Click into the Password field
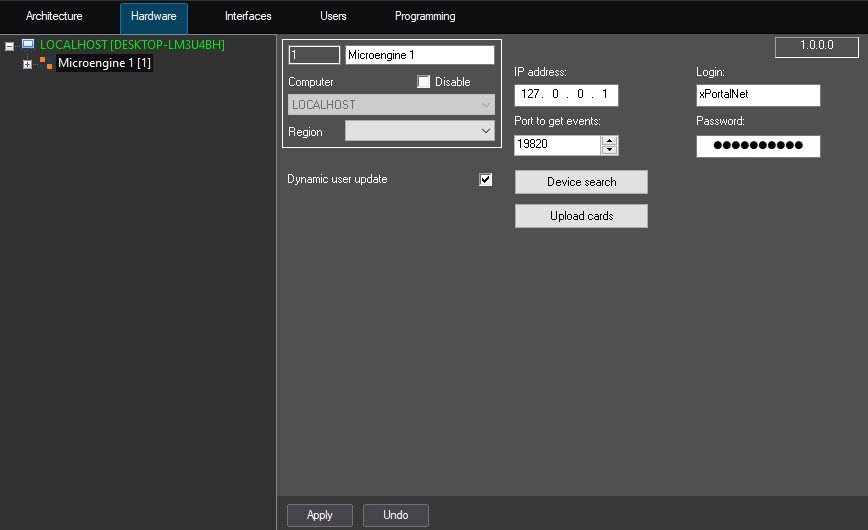Viewport: 868px width, 530px height. [758, 146]
